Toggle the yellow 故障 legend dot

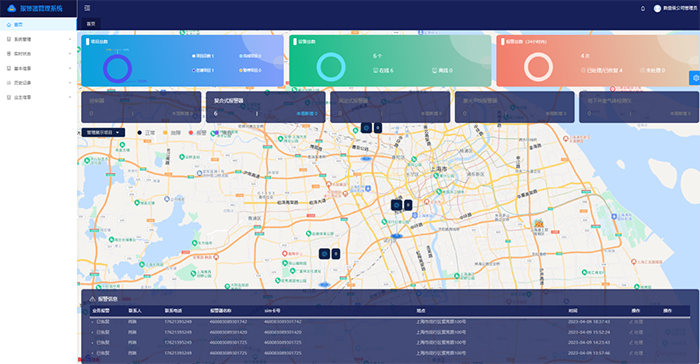click(165, 133)
